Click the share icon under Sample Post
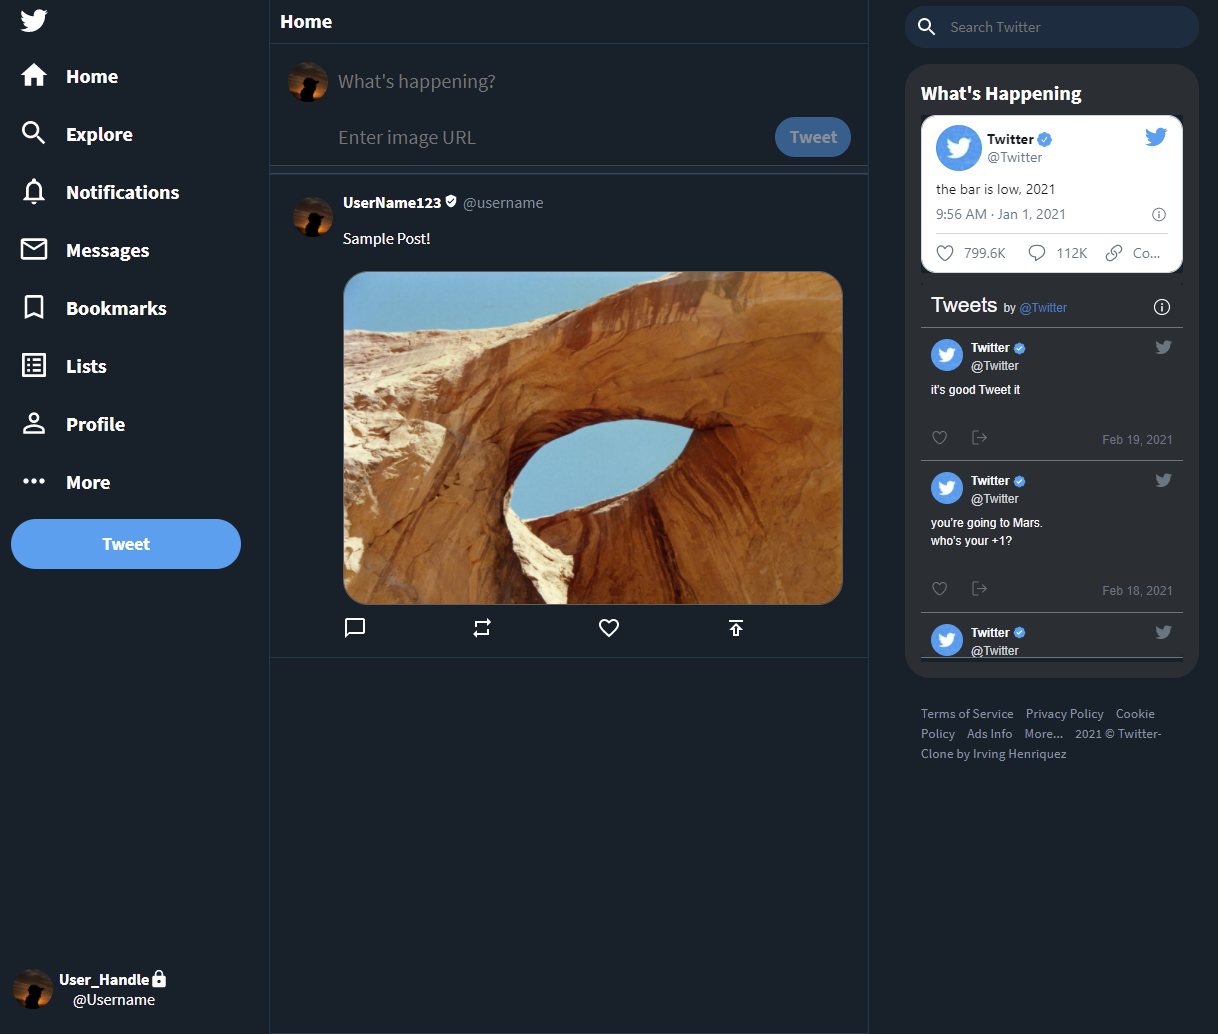 coord(736,628)
